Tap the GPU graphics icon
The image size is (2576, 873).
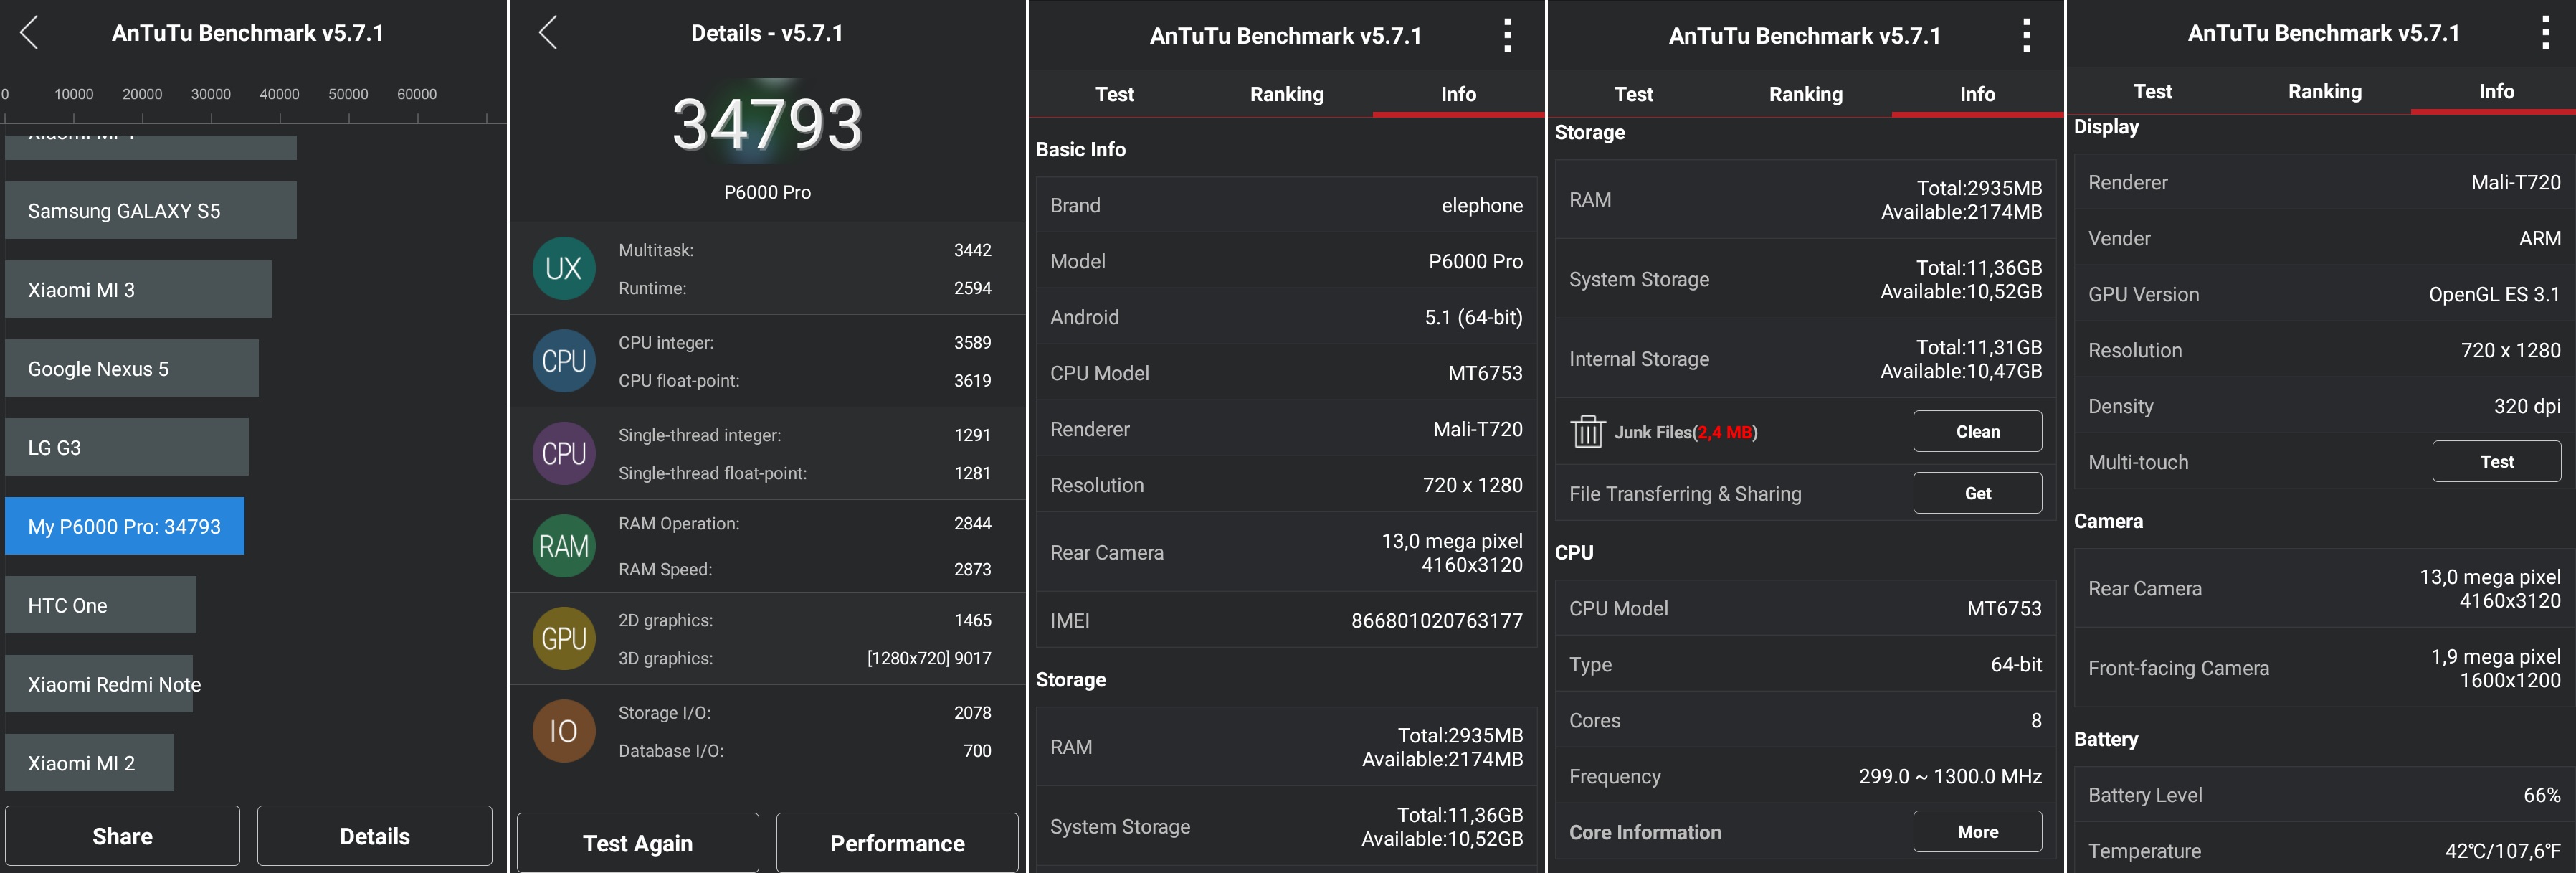[x=564, y=639]
